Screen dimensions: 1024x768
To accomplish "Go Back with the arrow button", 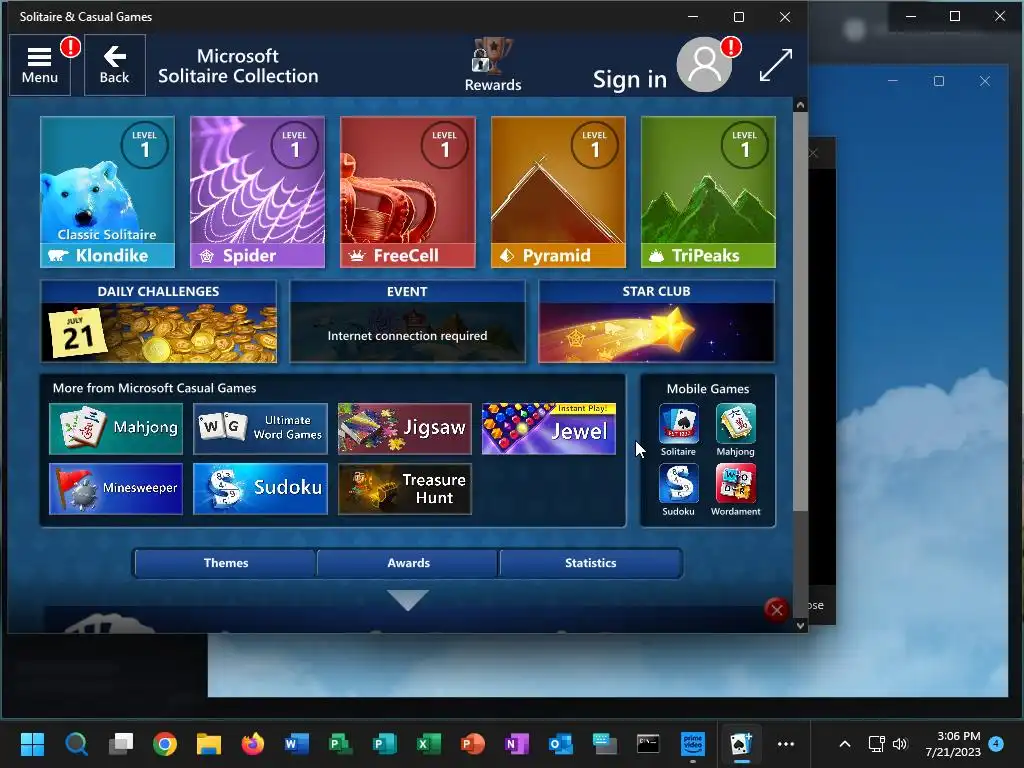I will click(x=114, y=65).
